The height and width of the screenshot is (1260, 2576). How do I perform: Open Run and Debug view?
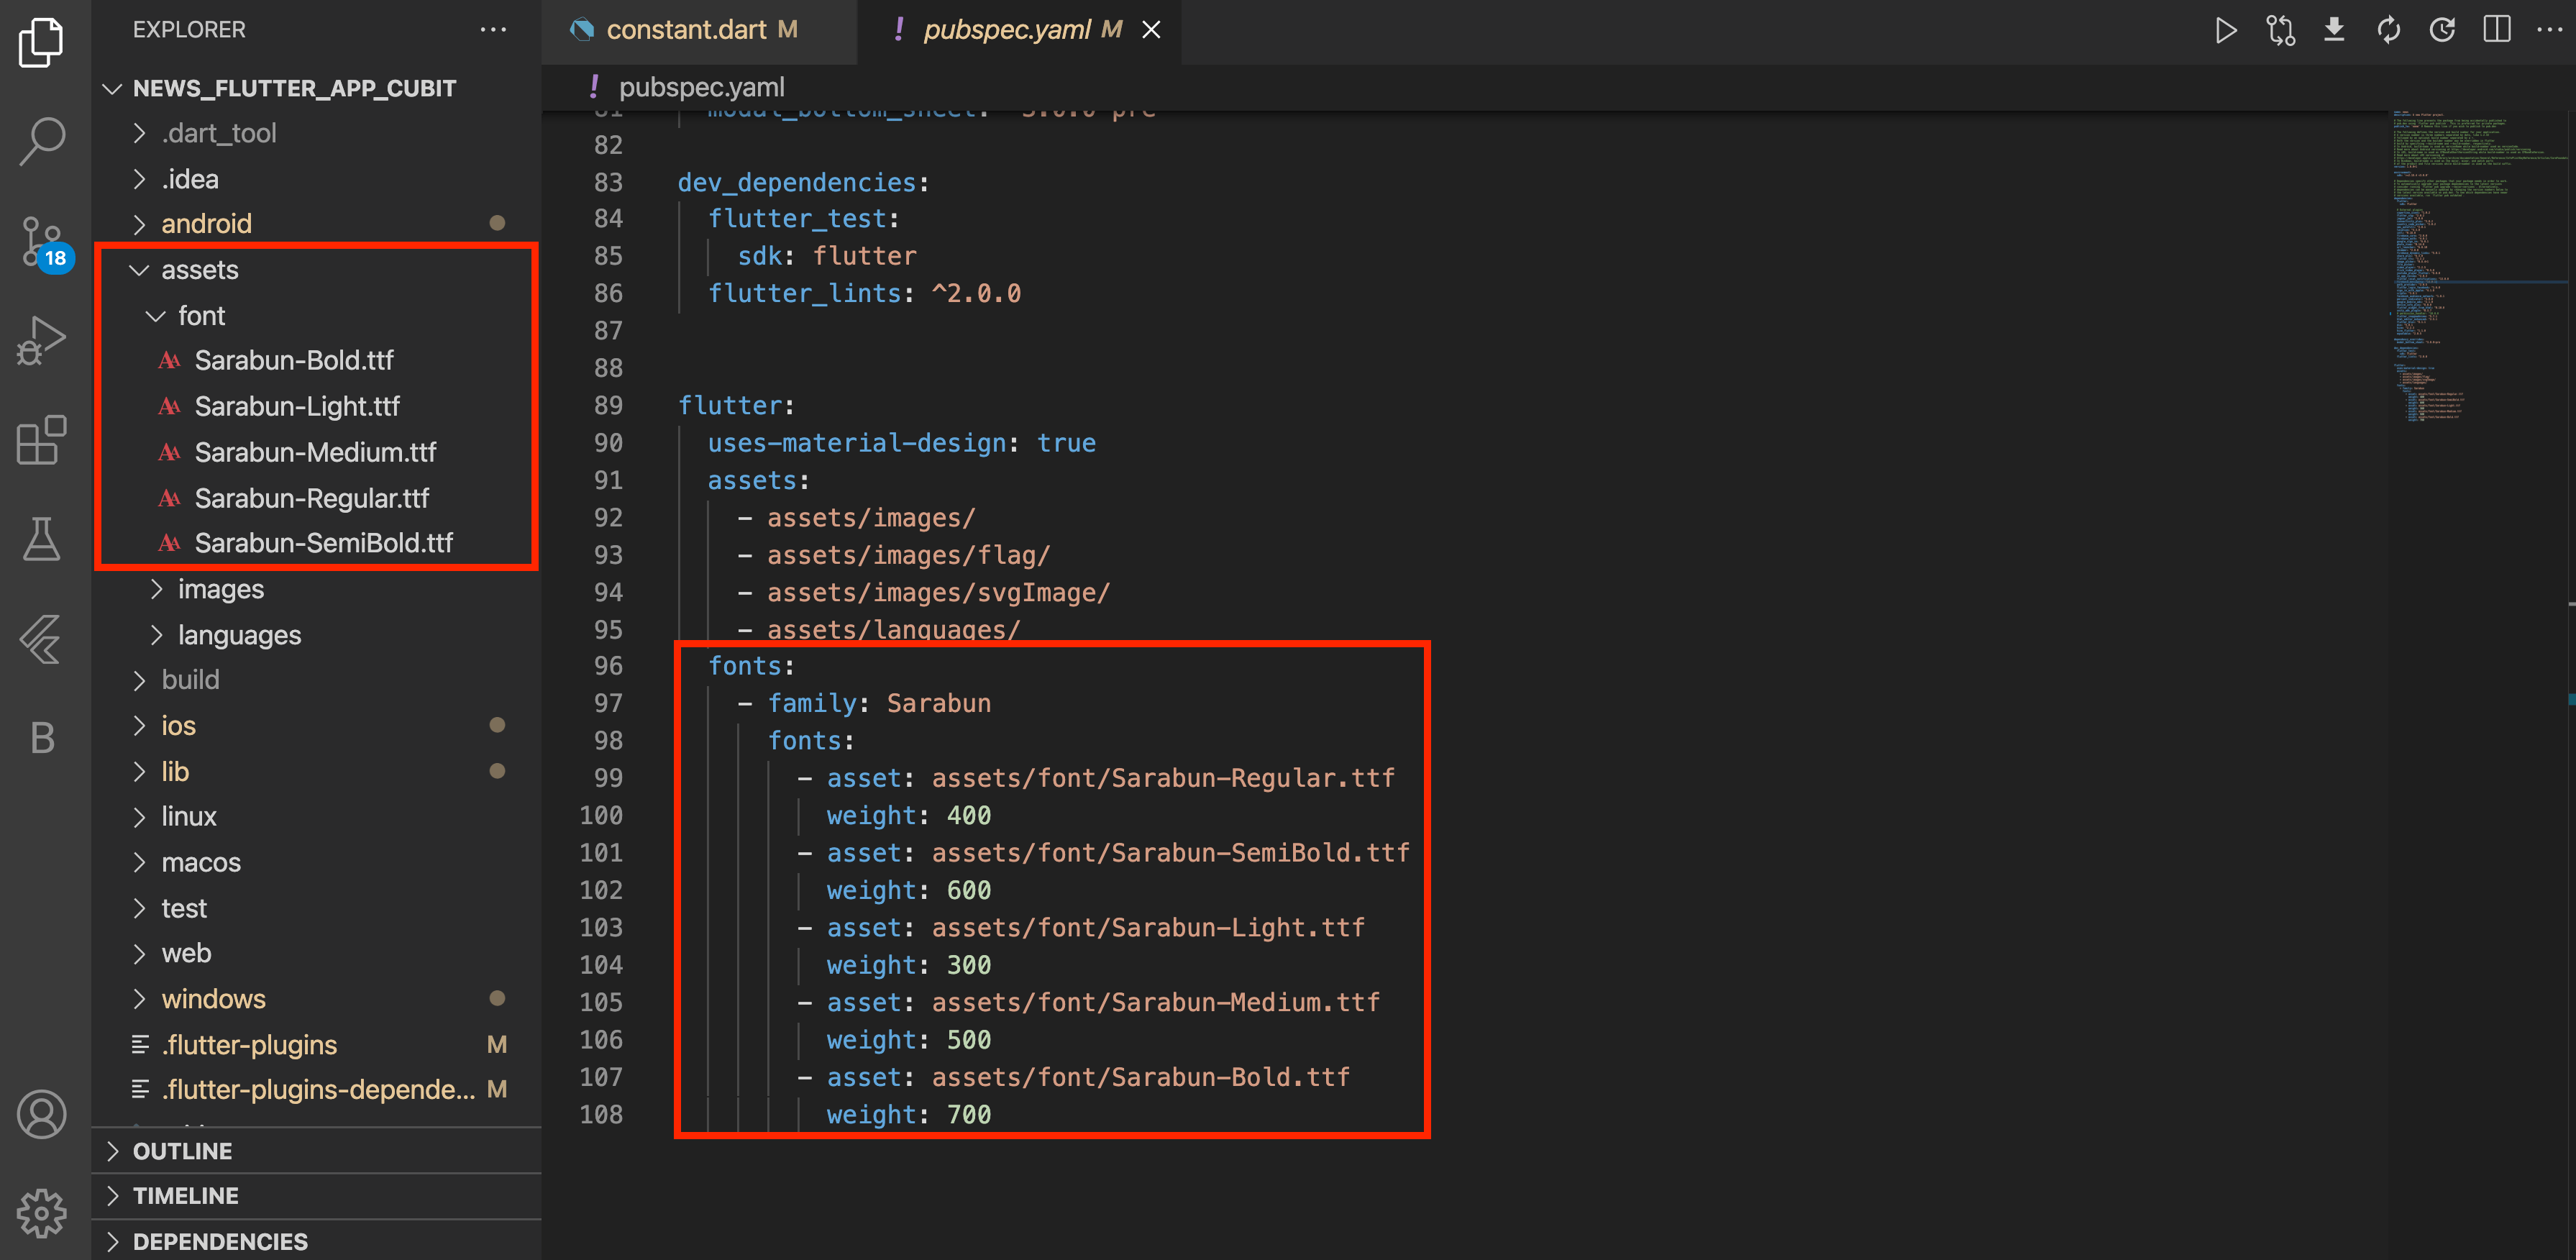point(42,341)
